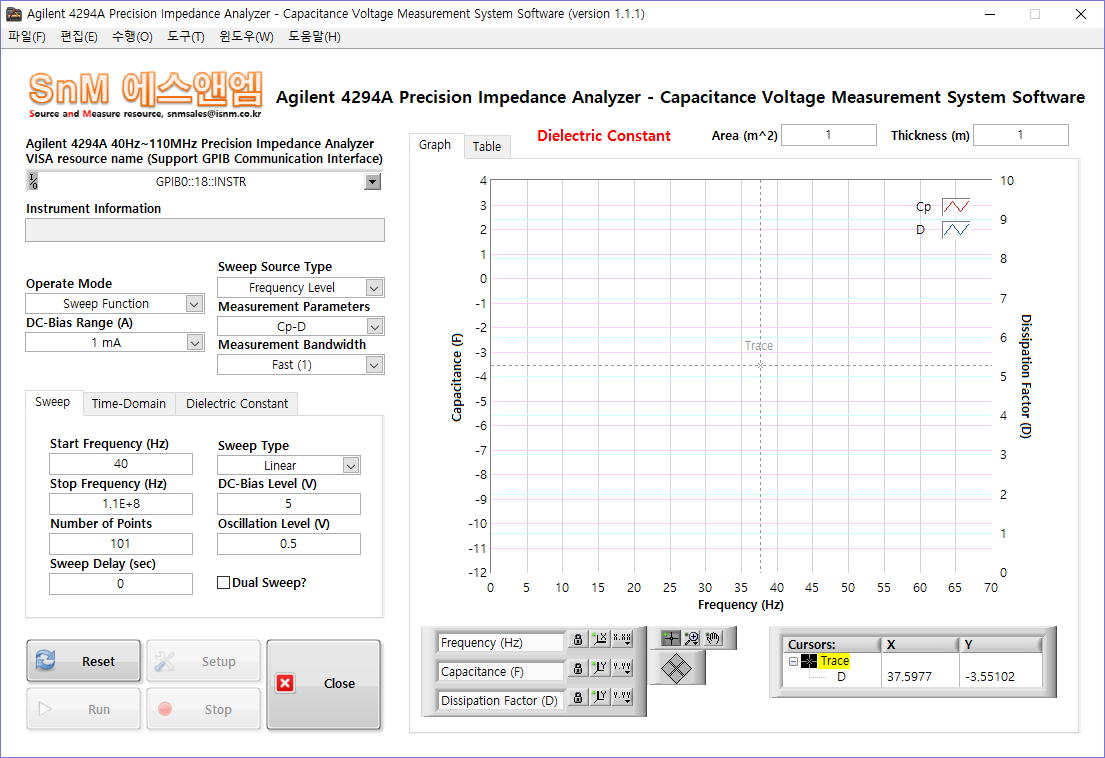
Task: Click the VISA I/O resource icon
Action: pyautogui.click(x=33, y=182)
